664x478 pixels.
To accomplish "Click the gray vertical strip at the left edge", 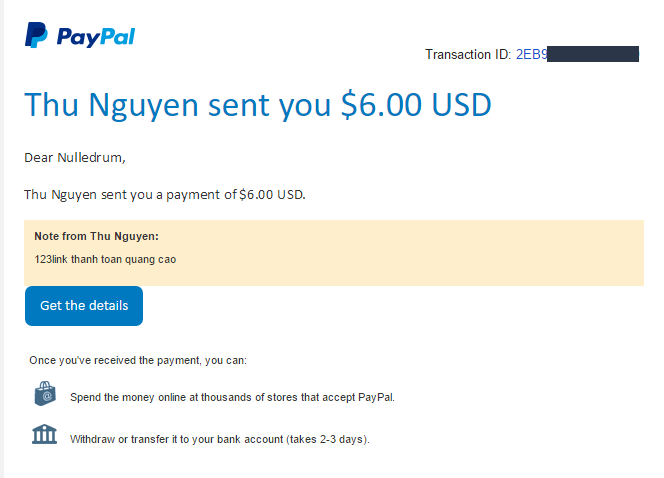I will point(2,240).
